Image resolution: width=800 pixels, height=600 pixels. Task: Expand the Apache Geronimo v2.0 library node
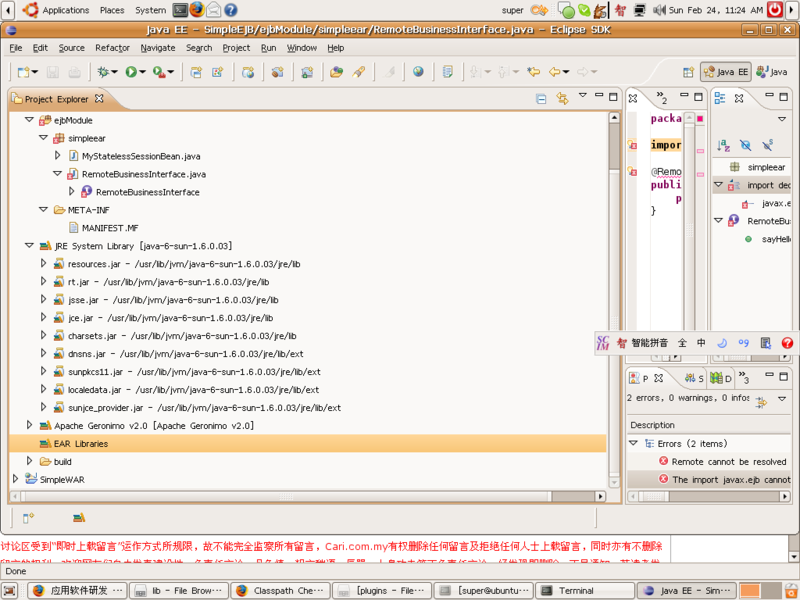click(29, 425)
